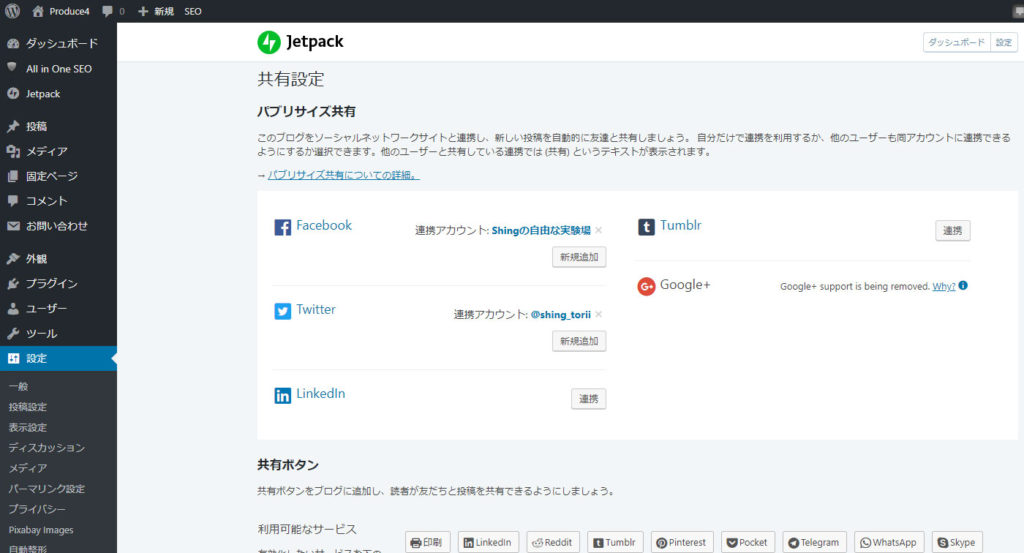This screenshot has width=1024, height=553.
Task: Click the Tumblr icon
Action: [646, 227]
